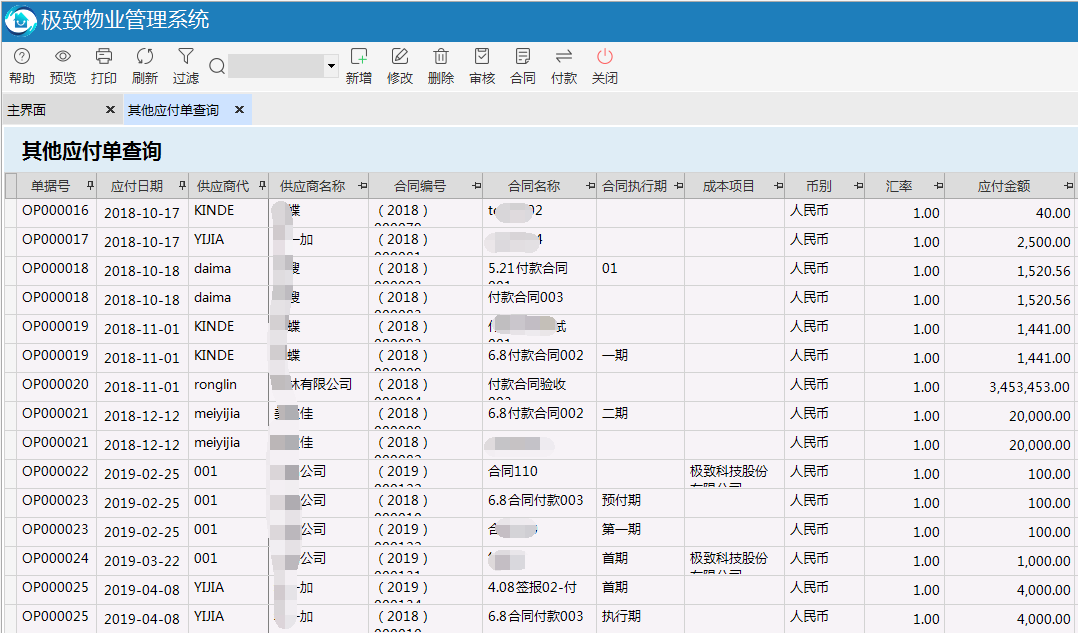Click the Print (打印) icon

[104, 56]
